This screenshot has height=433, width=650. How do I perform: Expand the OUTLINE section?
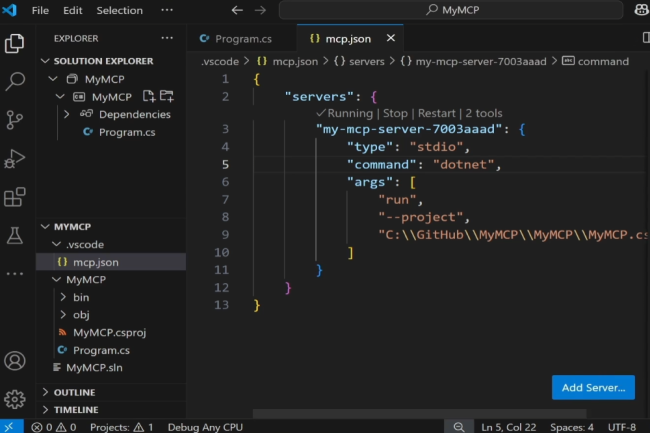tap(45, 392)
